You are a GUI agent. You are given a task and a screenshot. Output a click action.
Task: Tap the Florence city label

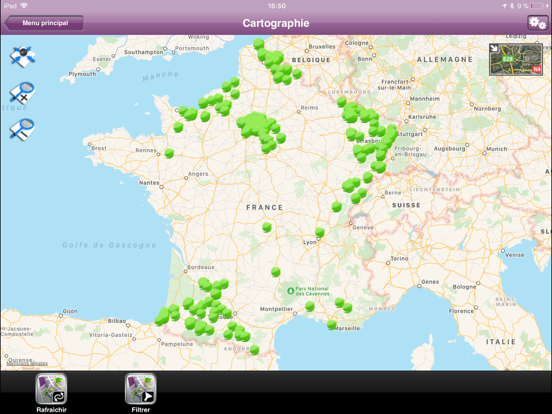(461, 311)
